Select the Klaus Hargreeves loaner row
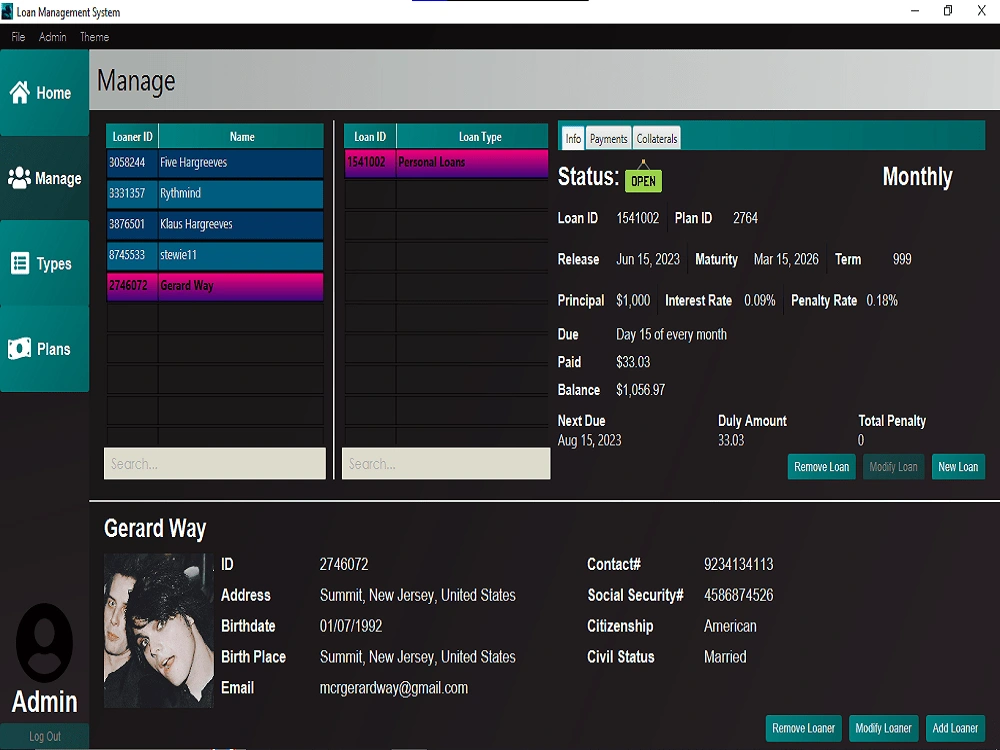Viewport: 1000px width, 750px height. point(215,224)
